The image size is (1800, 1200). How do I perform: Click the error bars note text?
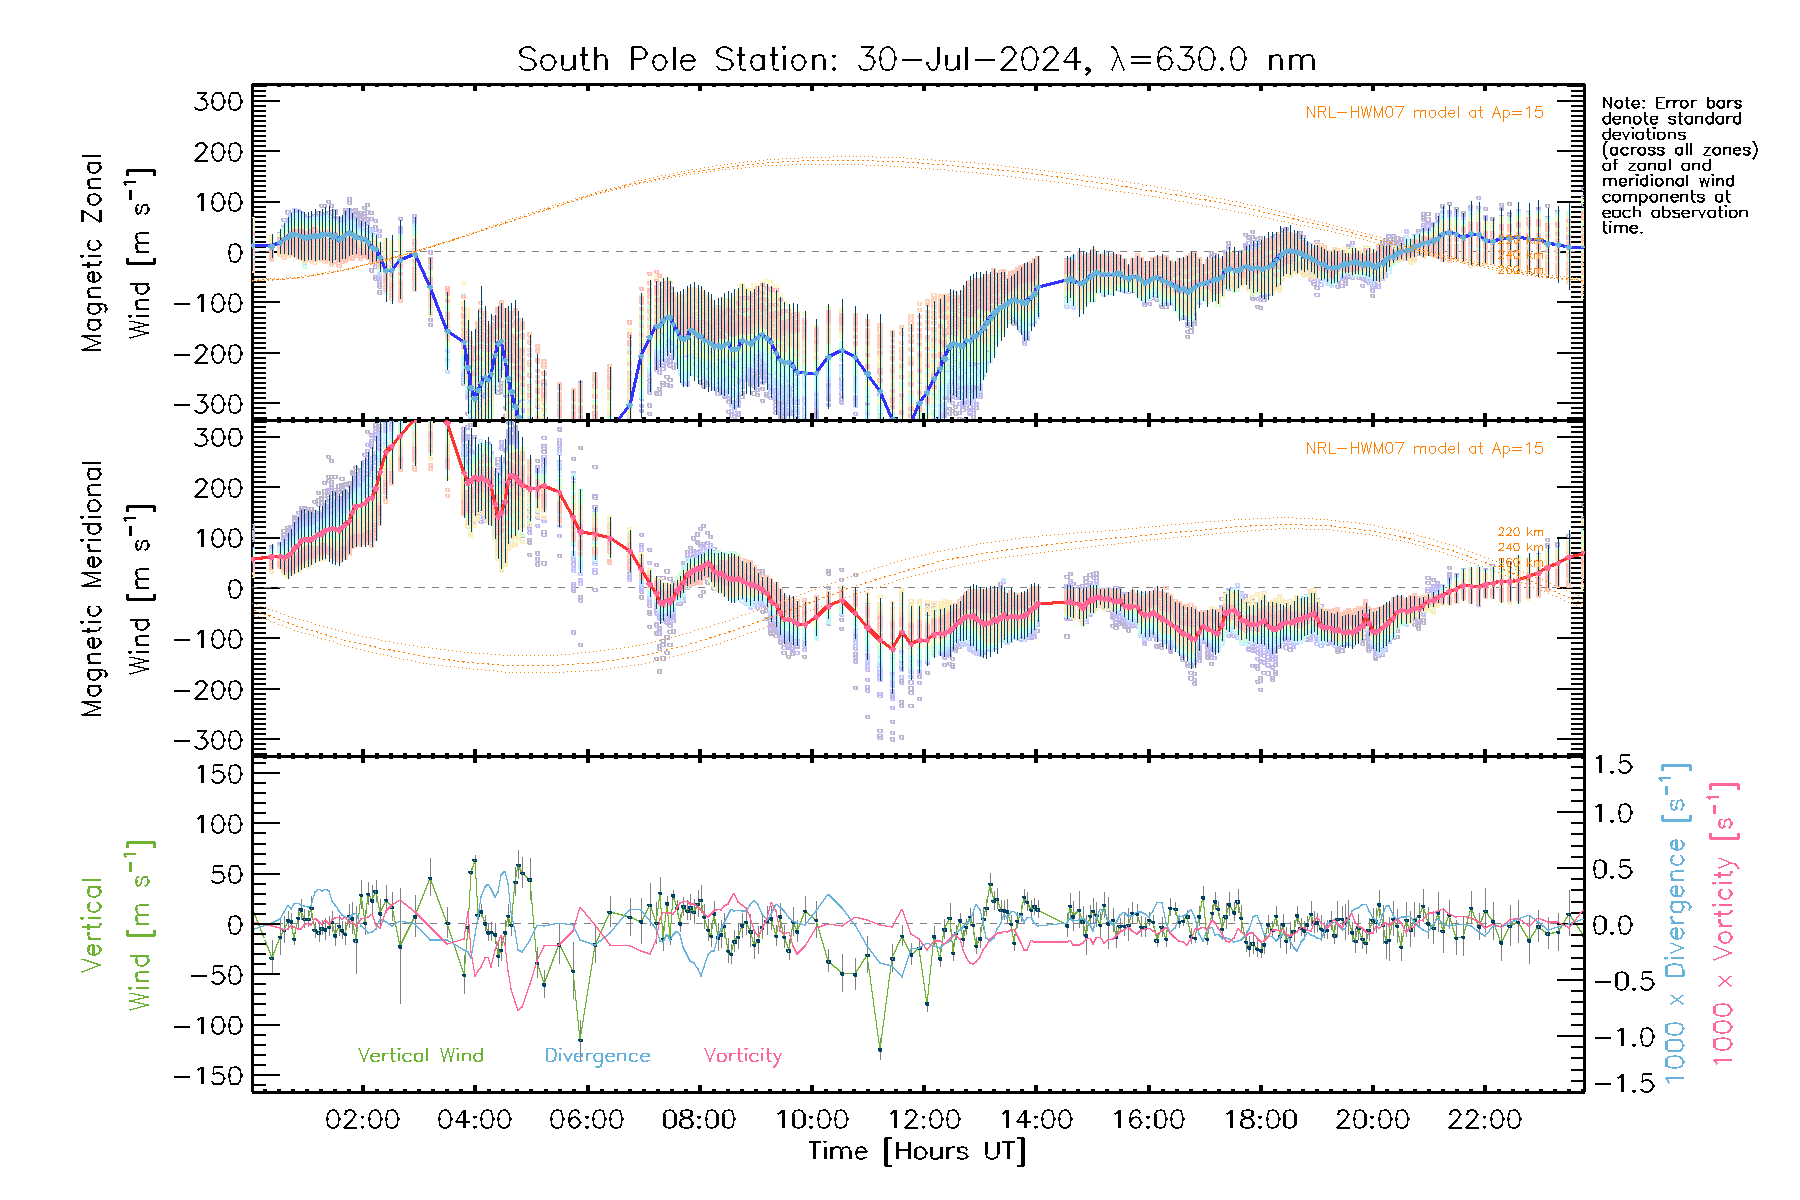[x=1678, y=165]
